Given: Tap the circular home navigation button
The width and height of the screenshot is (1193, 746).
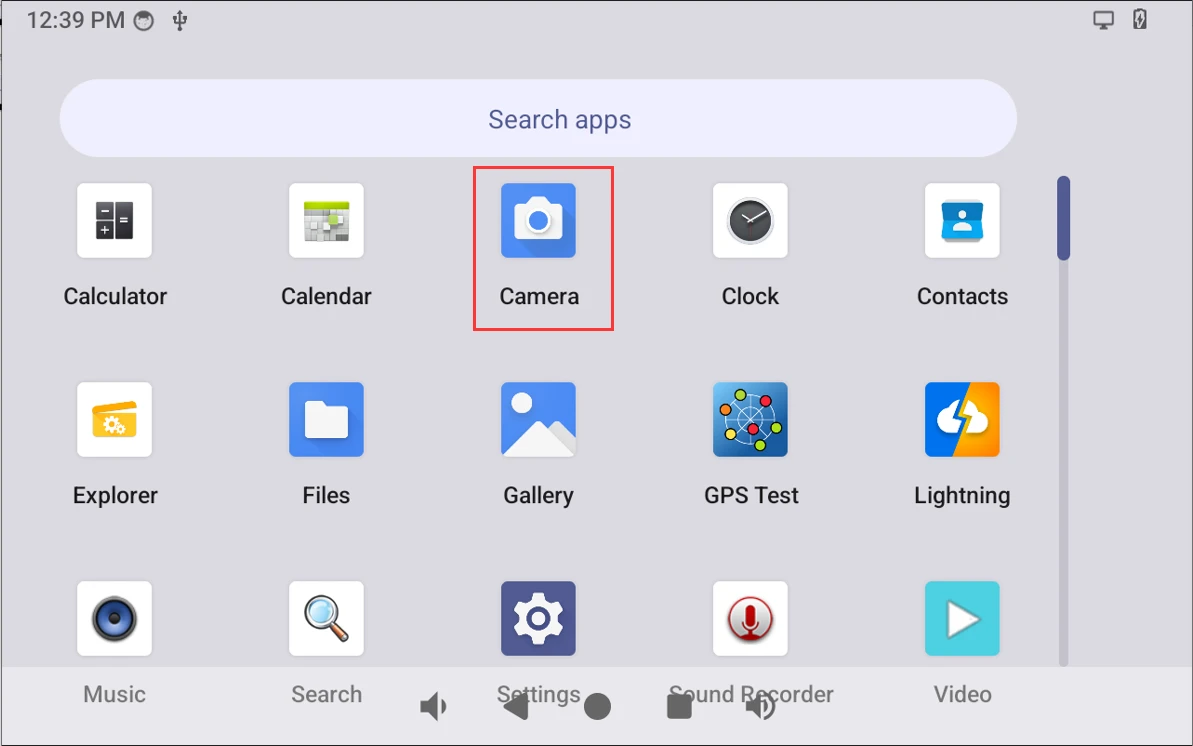Looking at the screenshot, I should (x=597, y=706).
